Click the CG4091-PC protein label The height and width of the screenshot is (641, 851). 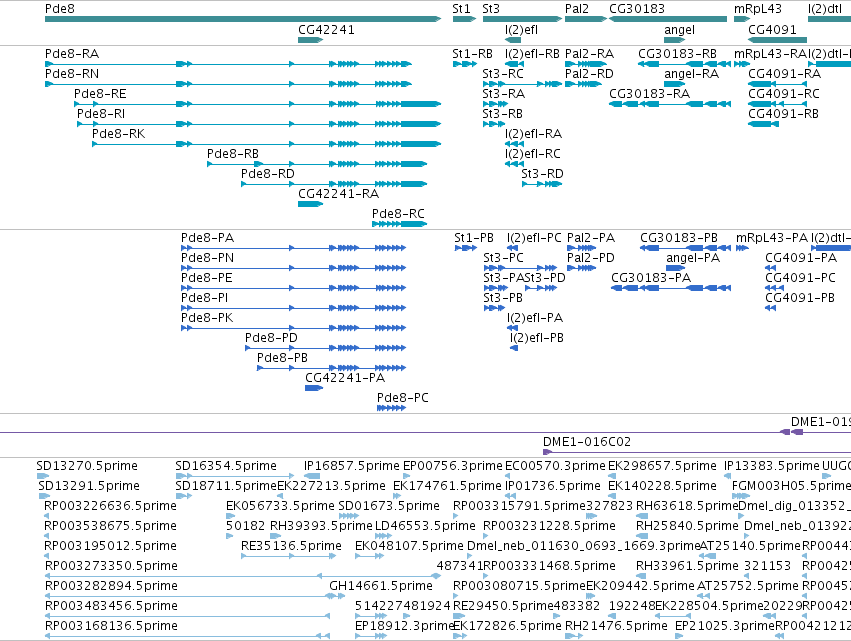[x=801, y=278]
